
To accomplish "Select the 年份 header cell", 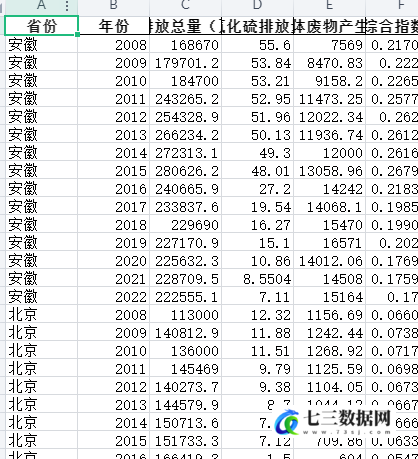I will coord(114,25).
